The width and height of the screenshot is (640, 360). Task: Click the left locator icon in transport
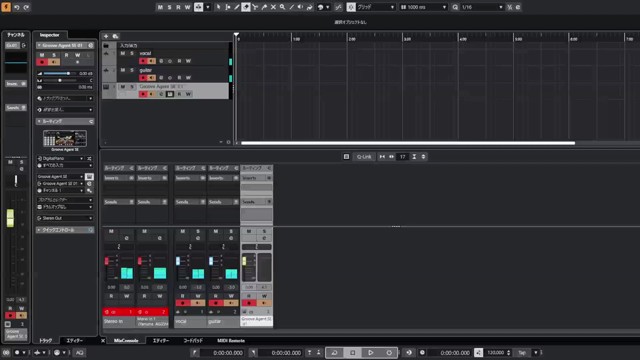point(195,352)
